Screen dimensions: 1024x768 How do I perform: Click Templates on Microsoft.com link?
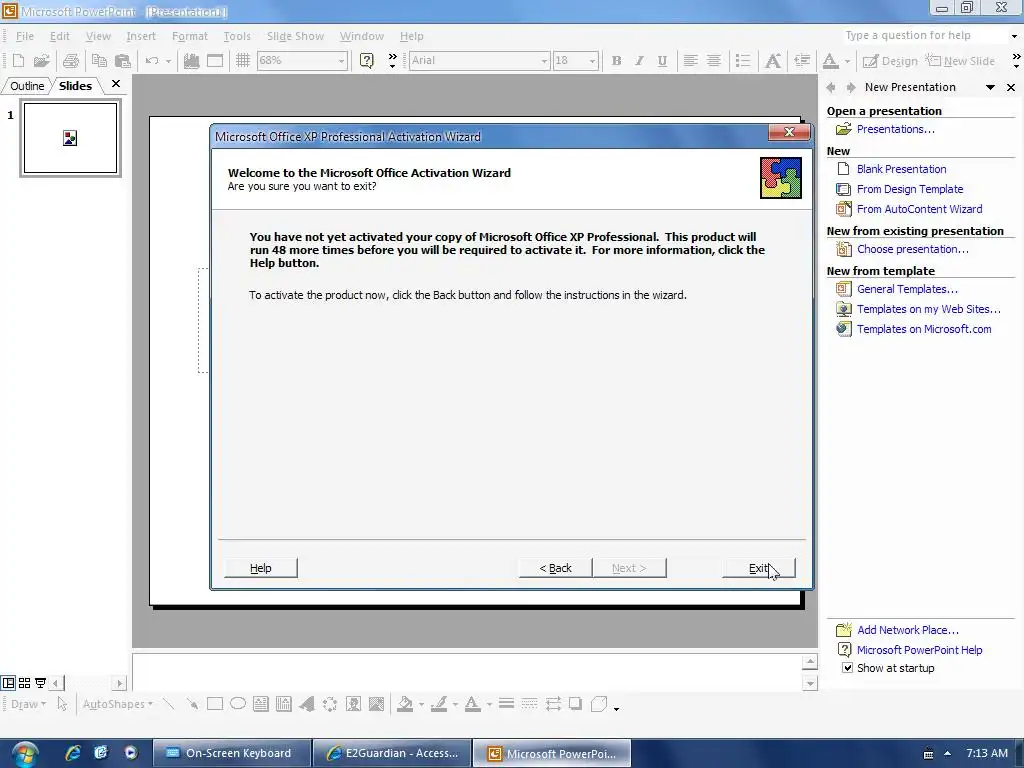point(924,329)
